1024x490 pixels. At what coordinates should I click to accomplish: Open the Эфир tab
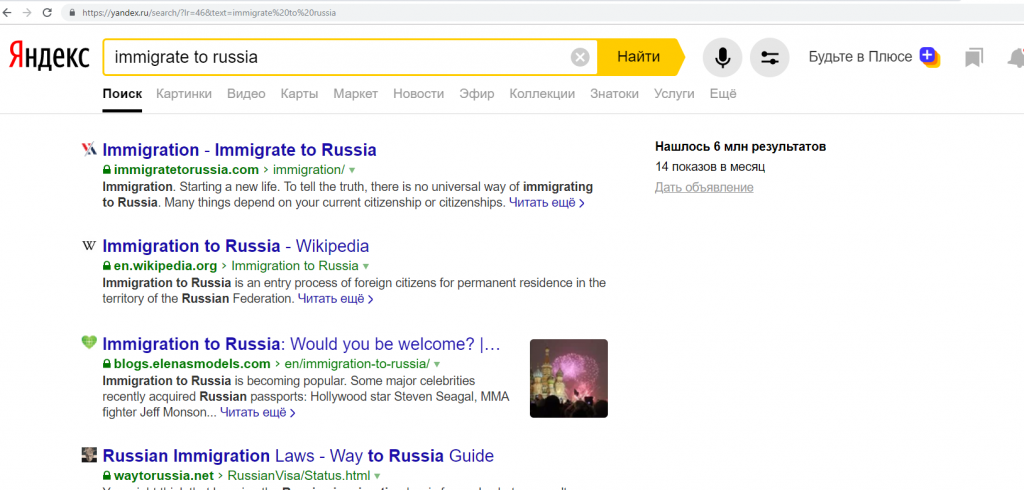click(x=477, y=93)
